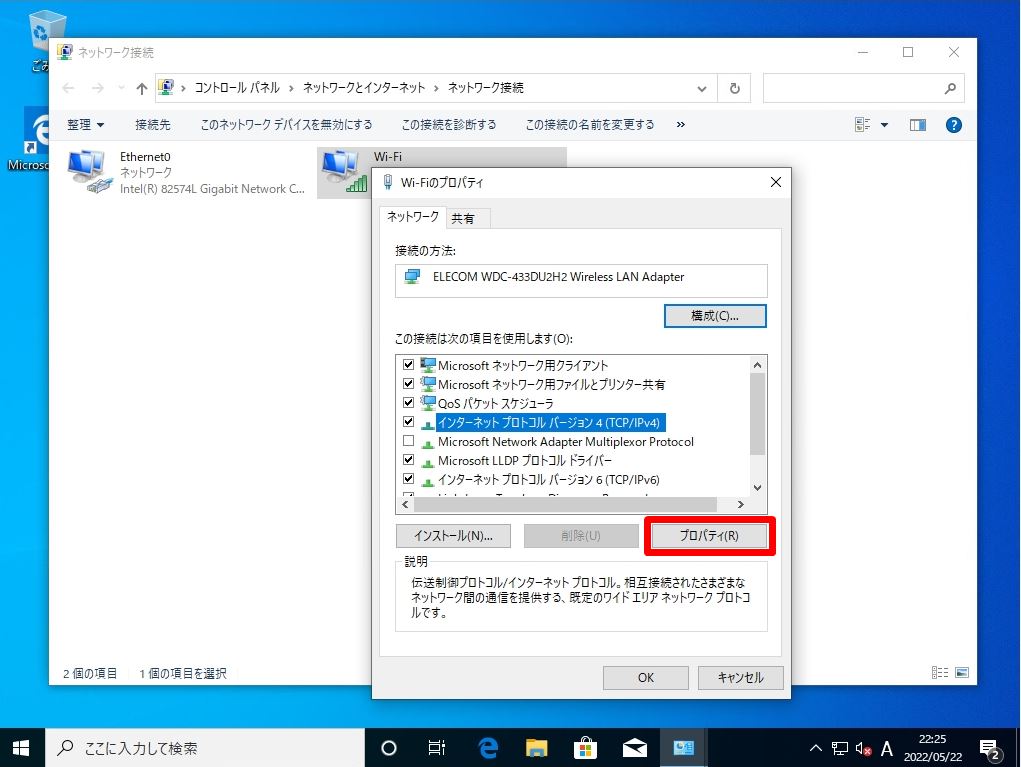Toggle the preview pane icon

pos(917,125)
